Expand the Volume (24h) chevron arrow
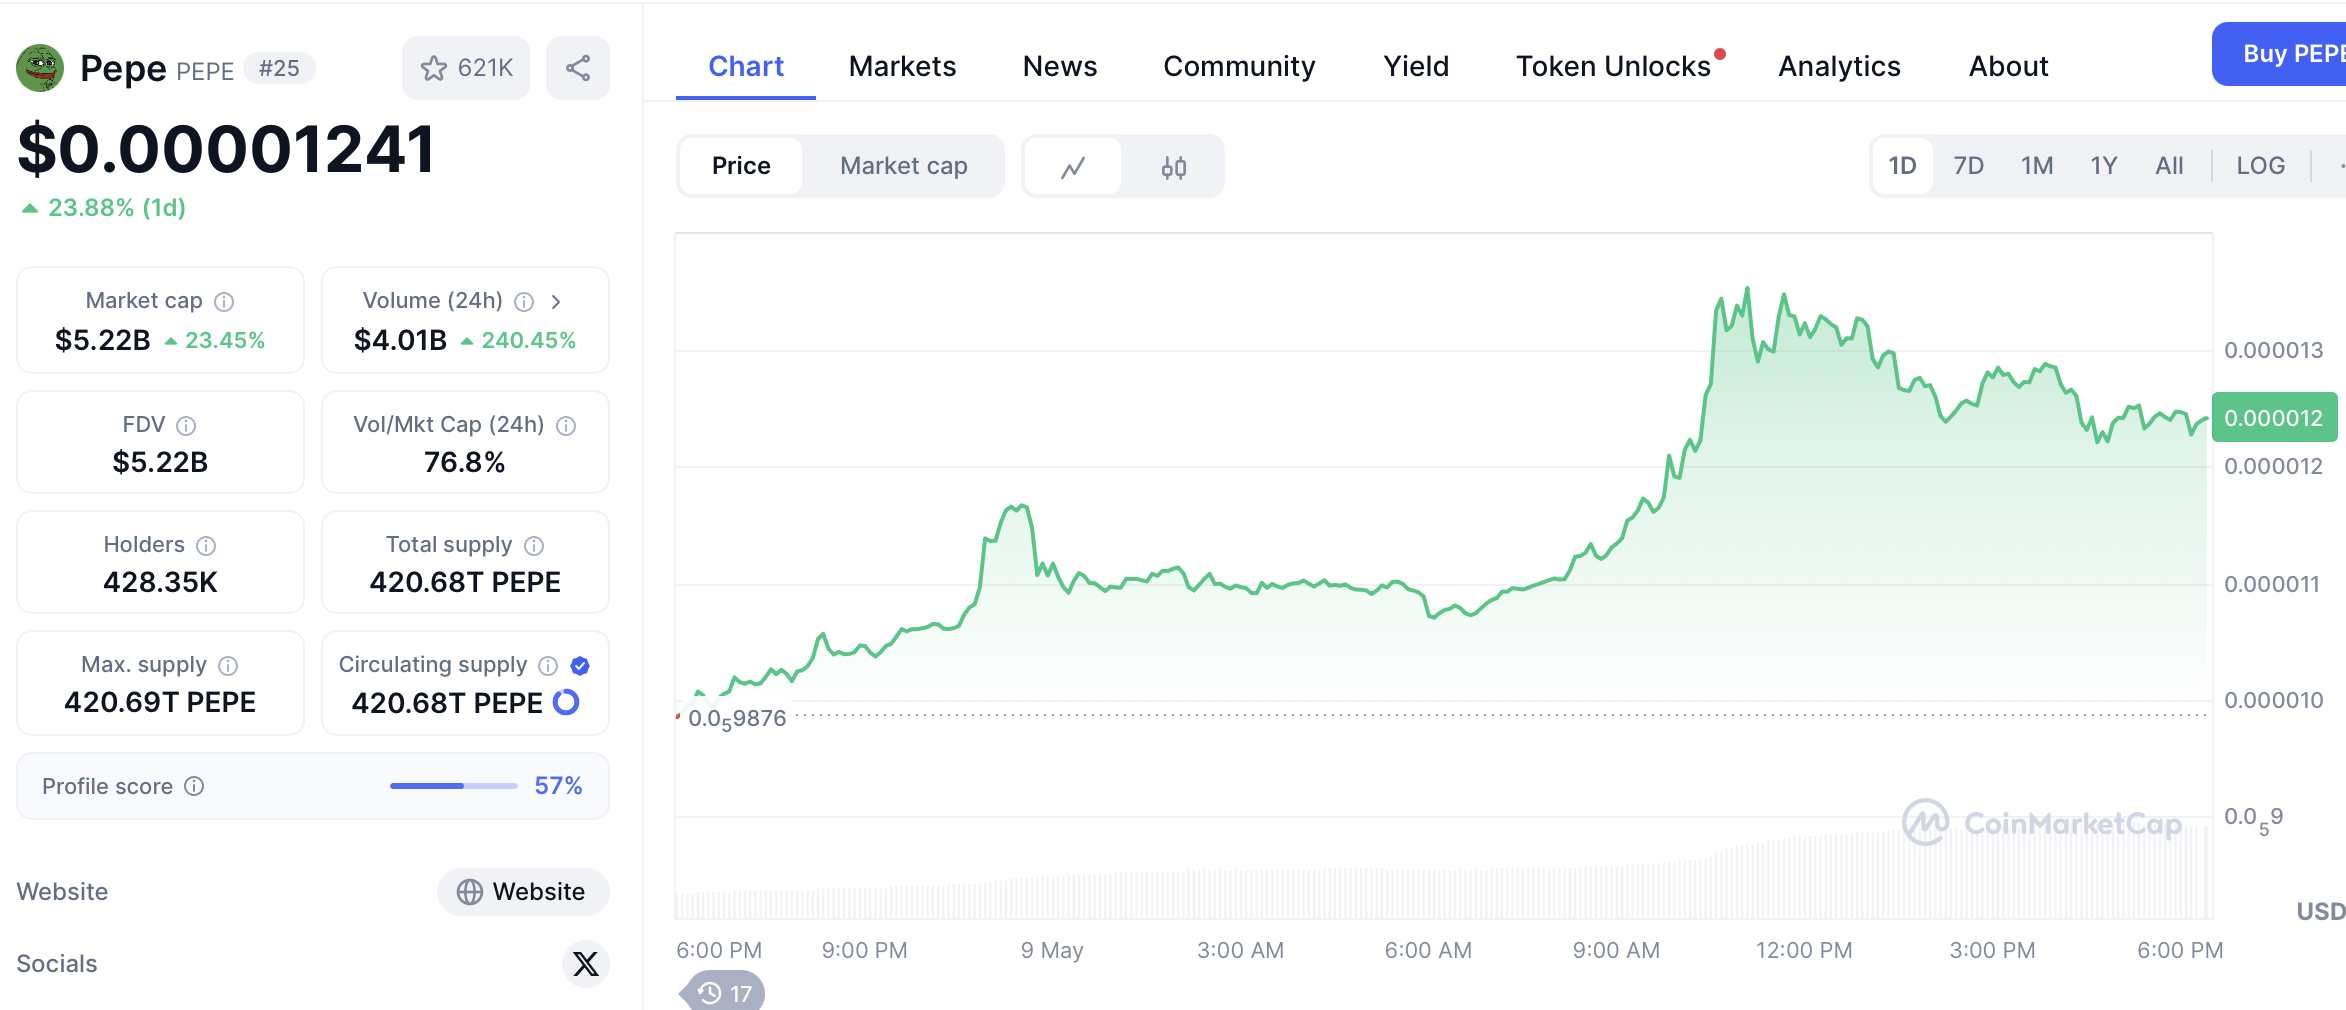This screenshot has height=1010, width=2346. click(x=556, y=302)
